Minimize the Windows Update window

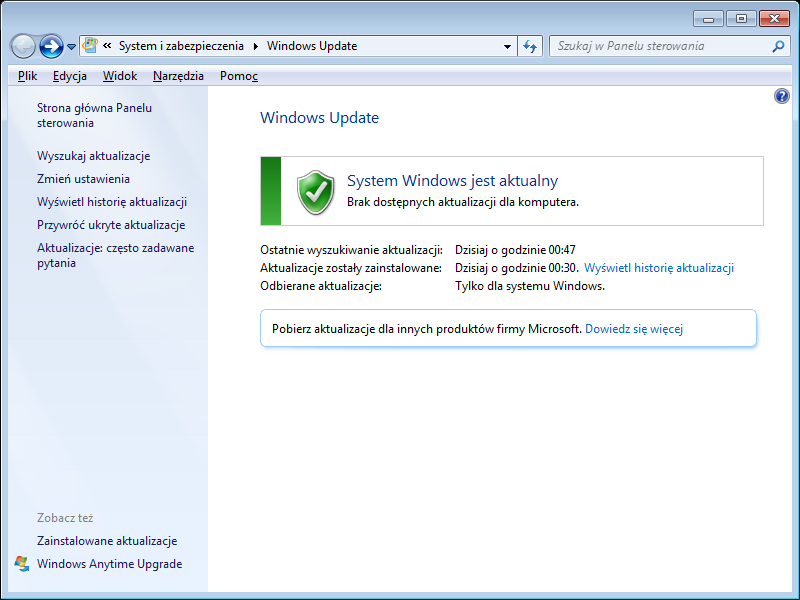(x=708, y=19)
